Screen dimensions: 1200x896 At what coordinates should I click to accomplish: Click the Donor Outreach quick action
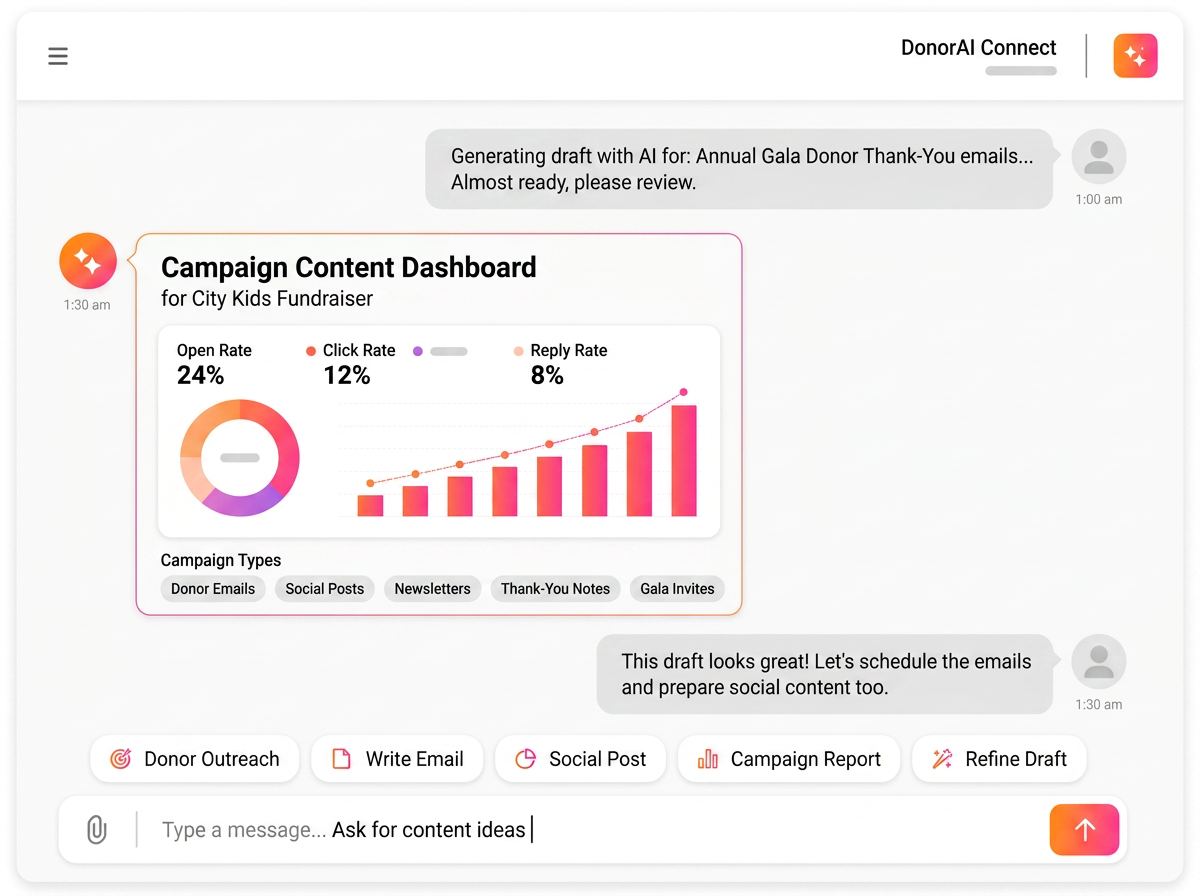195,759
